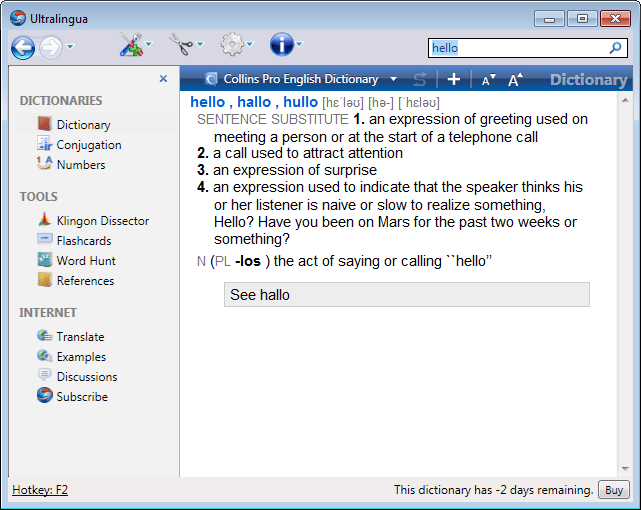This screenshot has height=510, width=641.
Task: Click the Forward navigation arrow
Action: point(51,47)
